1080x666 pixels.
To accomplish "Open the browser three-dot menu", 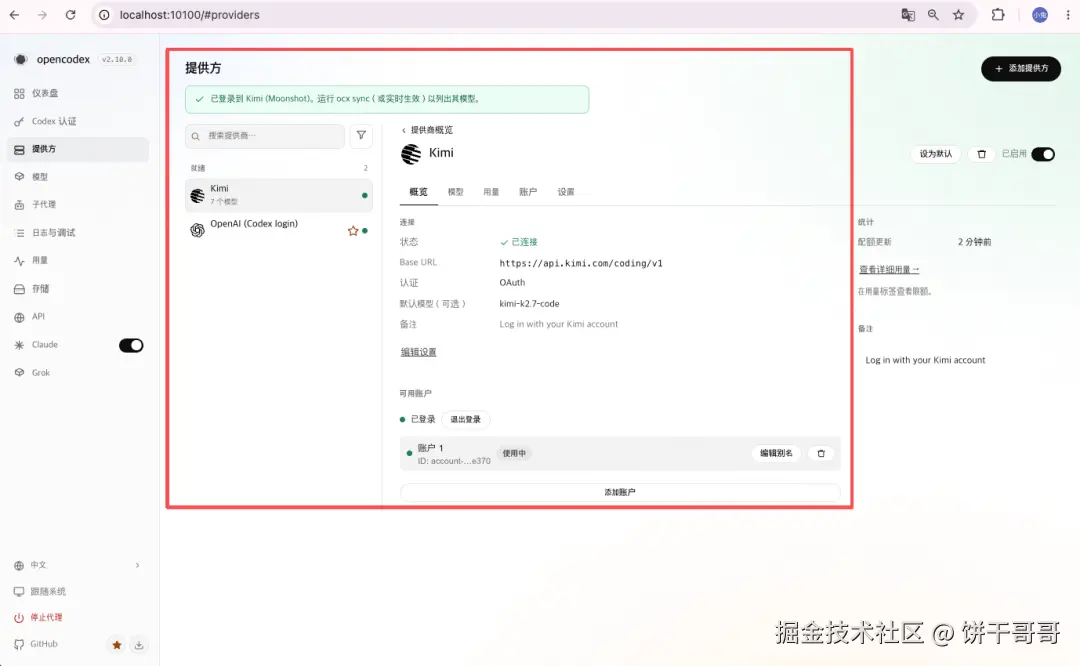I will (1068, 14).
